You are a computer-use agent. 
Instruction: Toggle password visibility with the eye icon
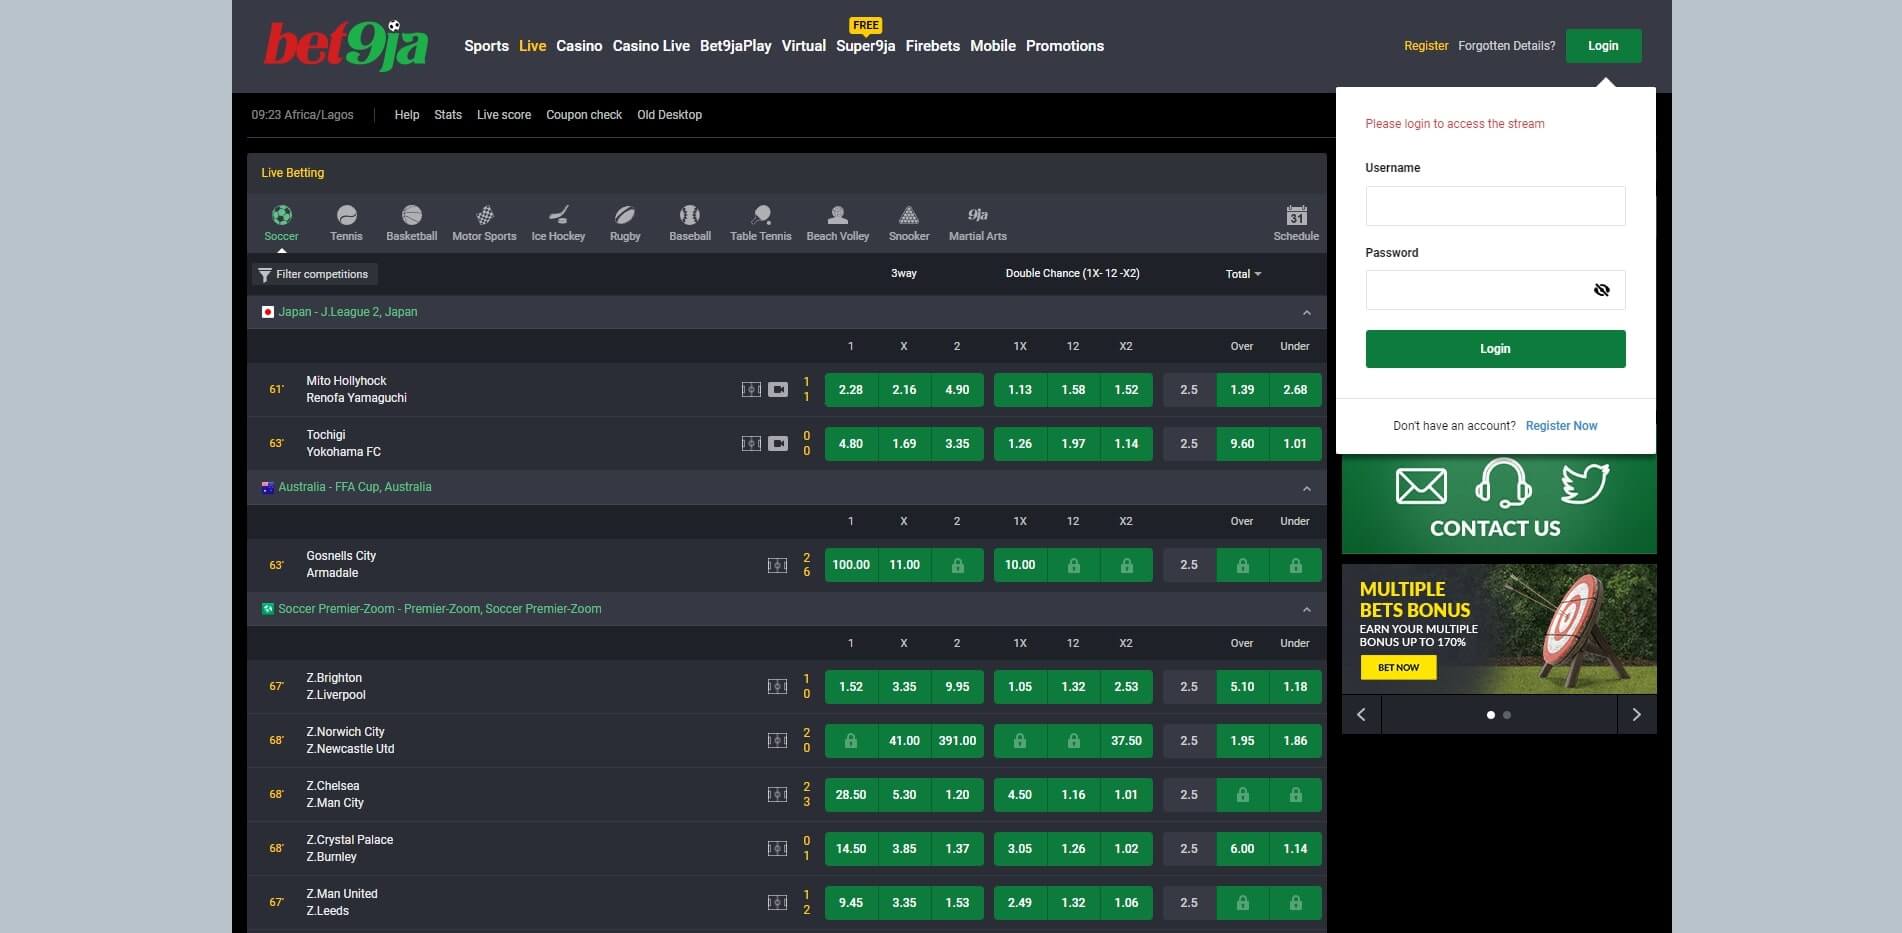tap(1602, 289)
